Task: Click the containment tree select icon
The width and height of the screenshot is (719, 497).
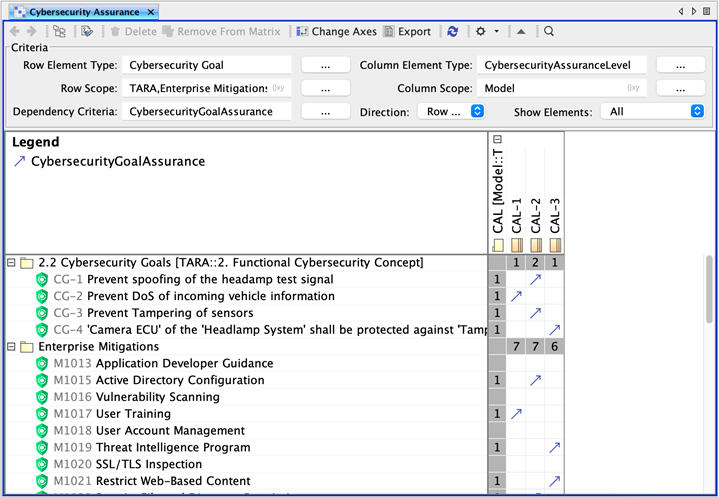Action: pos(59,31)
